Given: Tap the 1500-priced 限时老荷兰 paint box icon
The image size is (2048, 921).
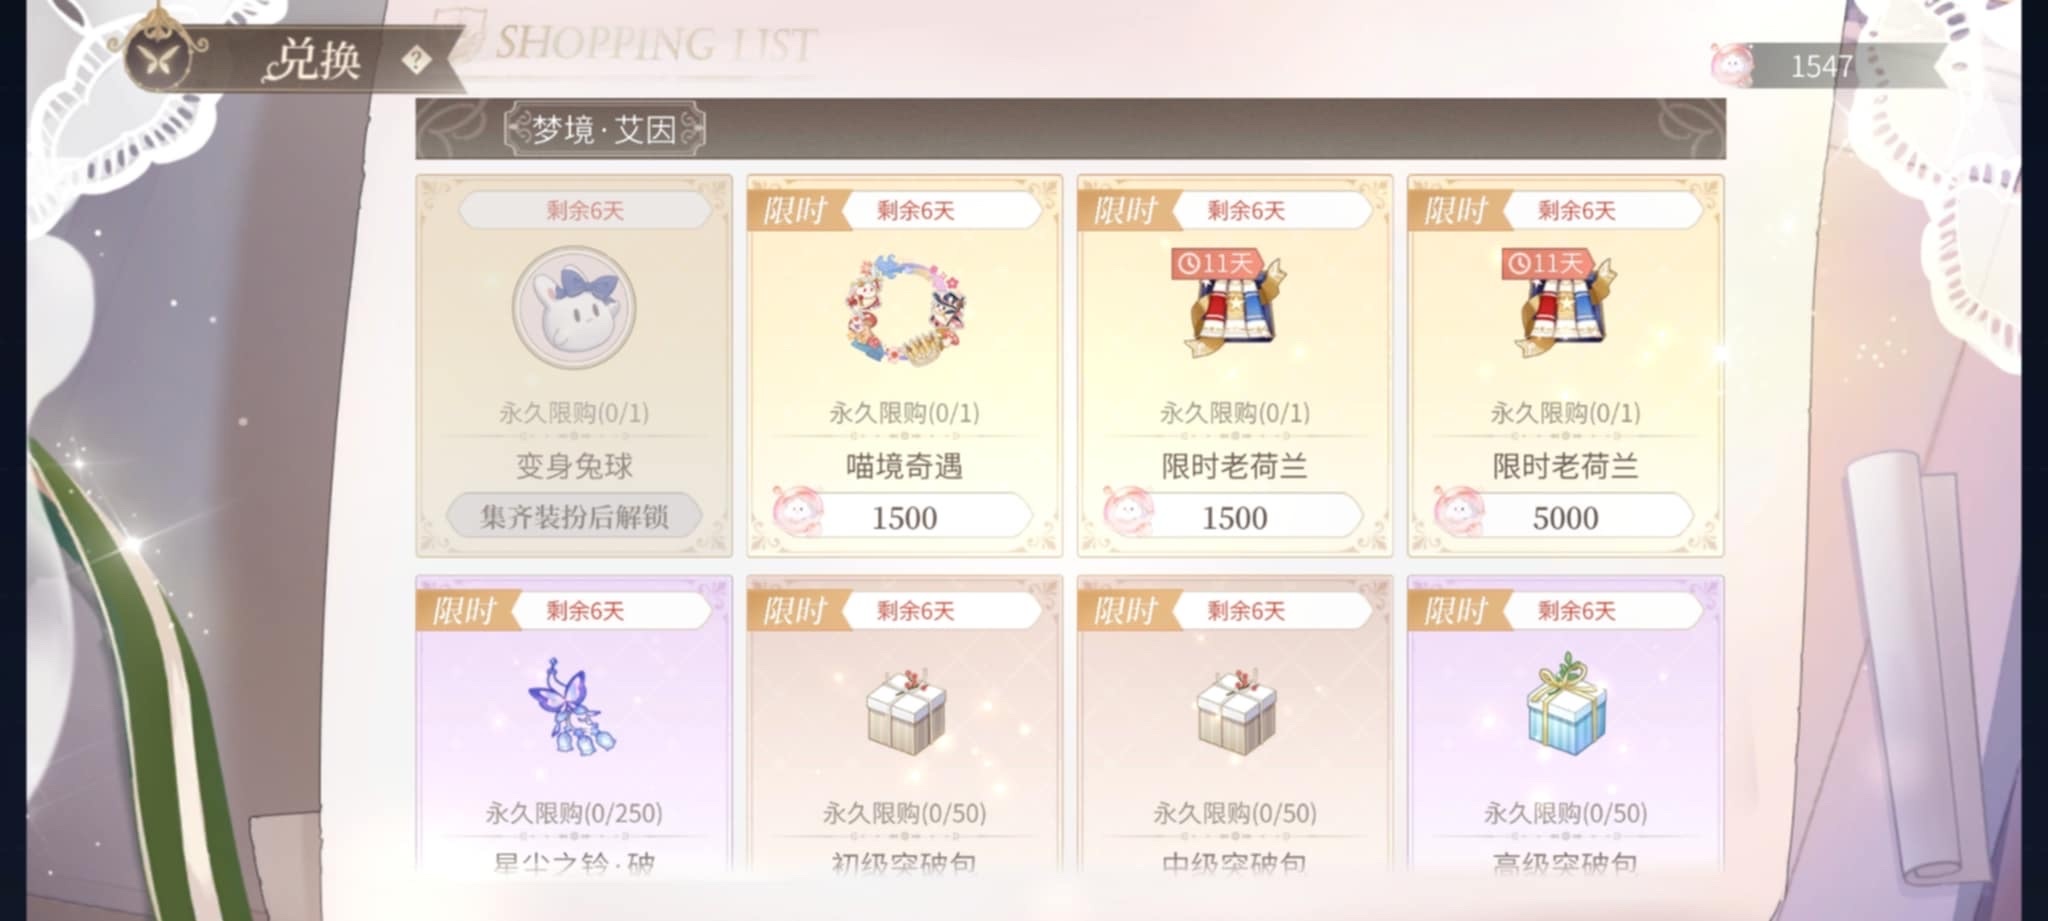Looking at the screenshot, I should click(x=1235, y=306).
